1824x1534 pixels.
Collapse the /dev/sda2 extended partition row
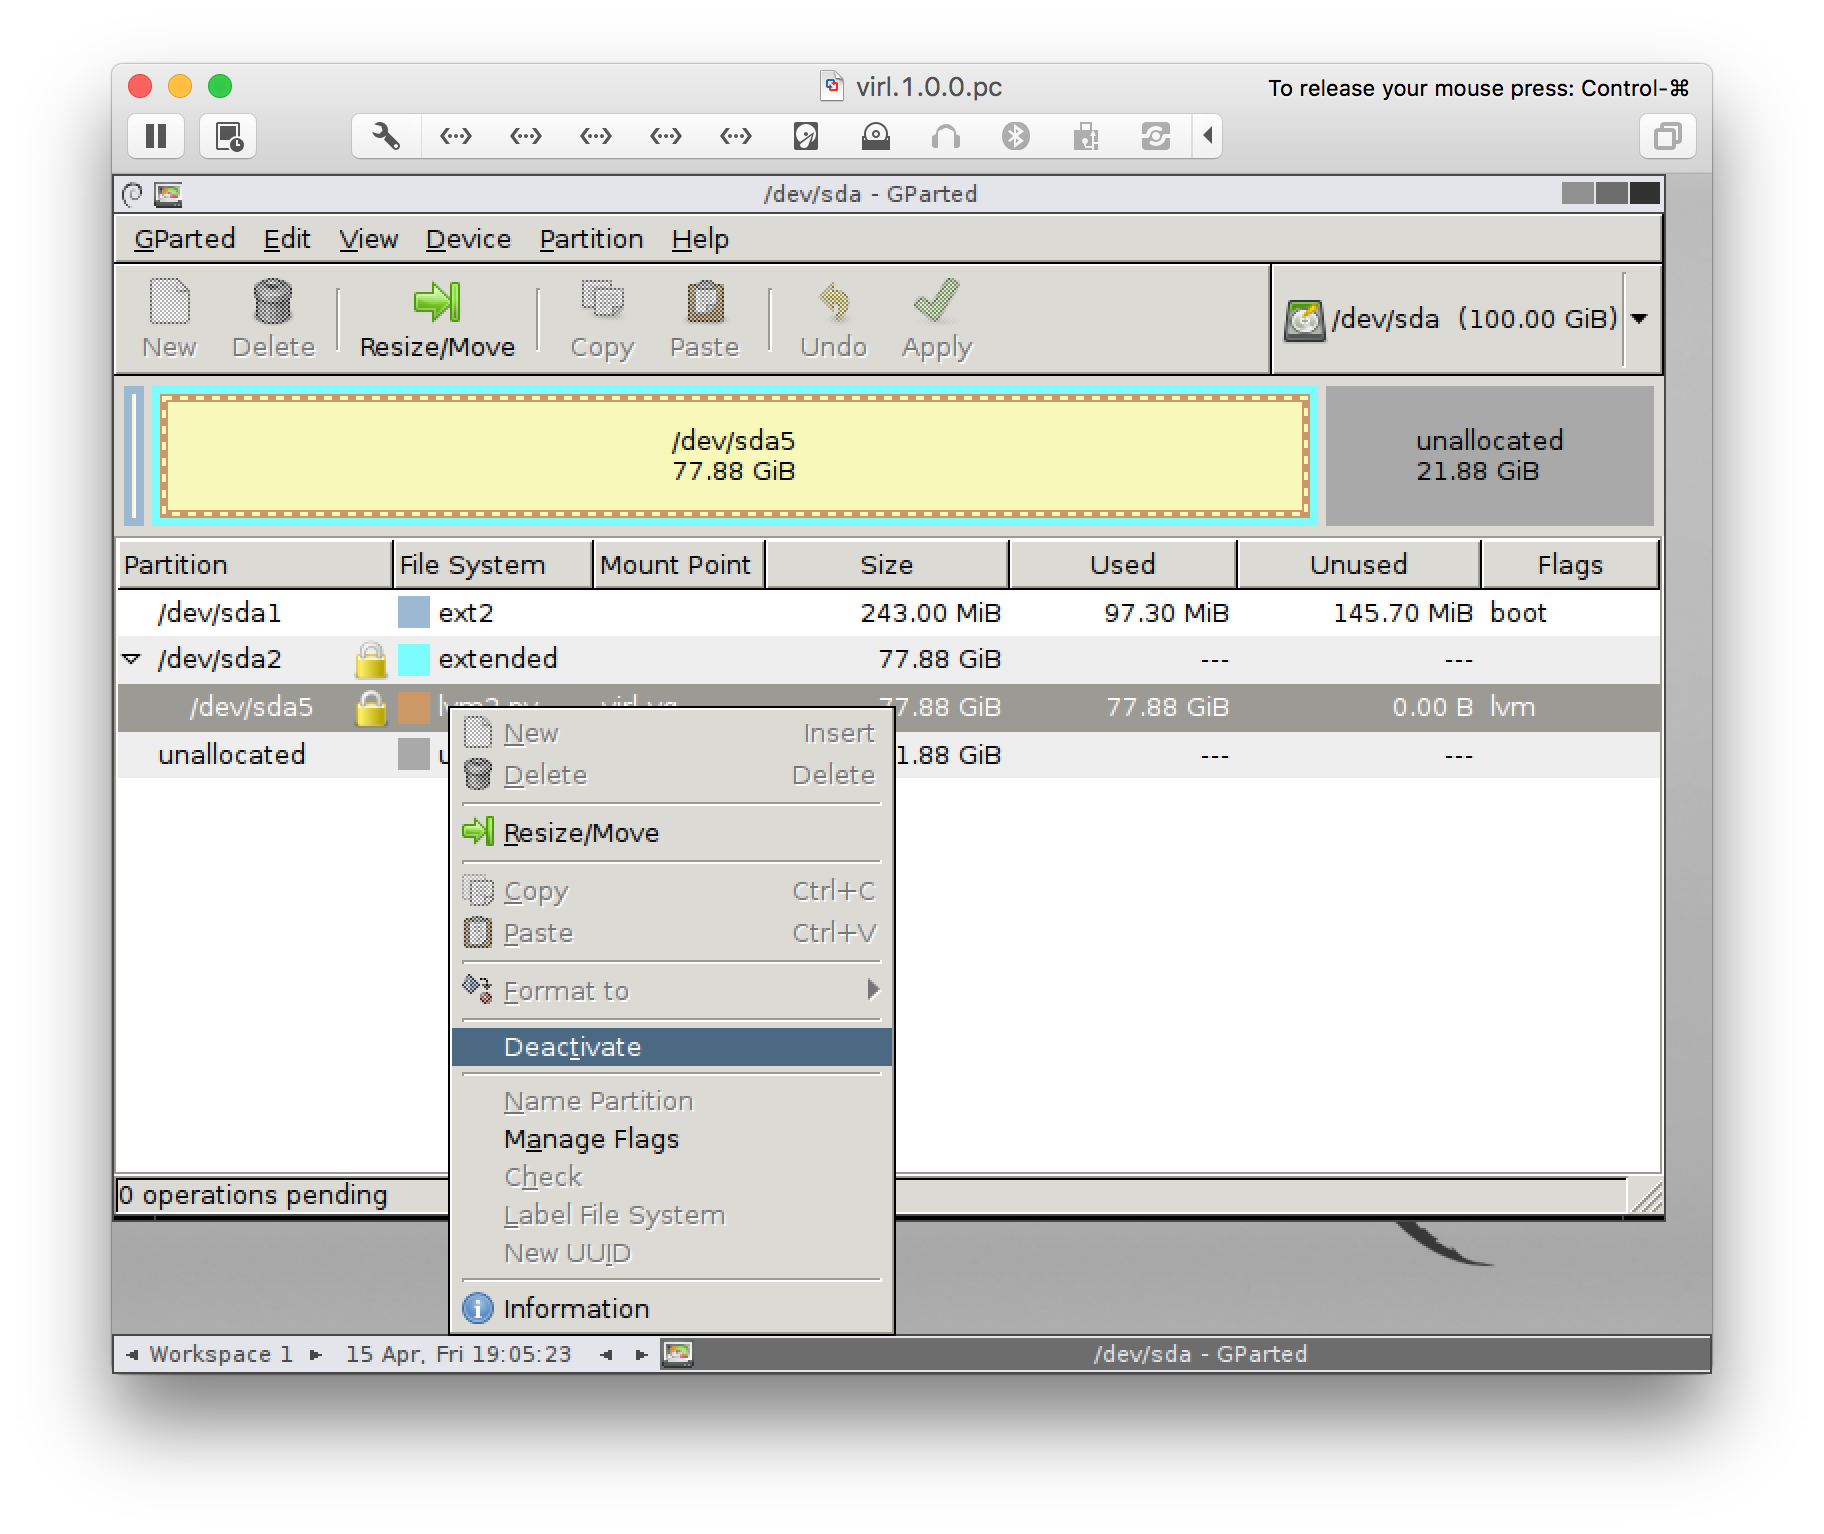pyautogui.click(x=133, y=658)
